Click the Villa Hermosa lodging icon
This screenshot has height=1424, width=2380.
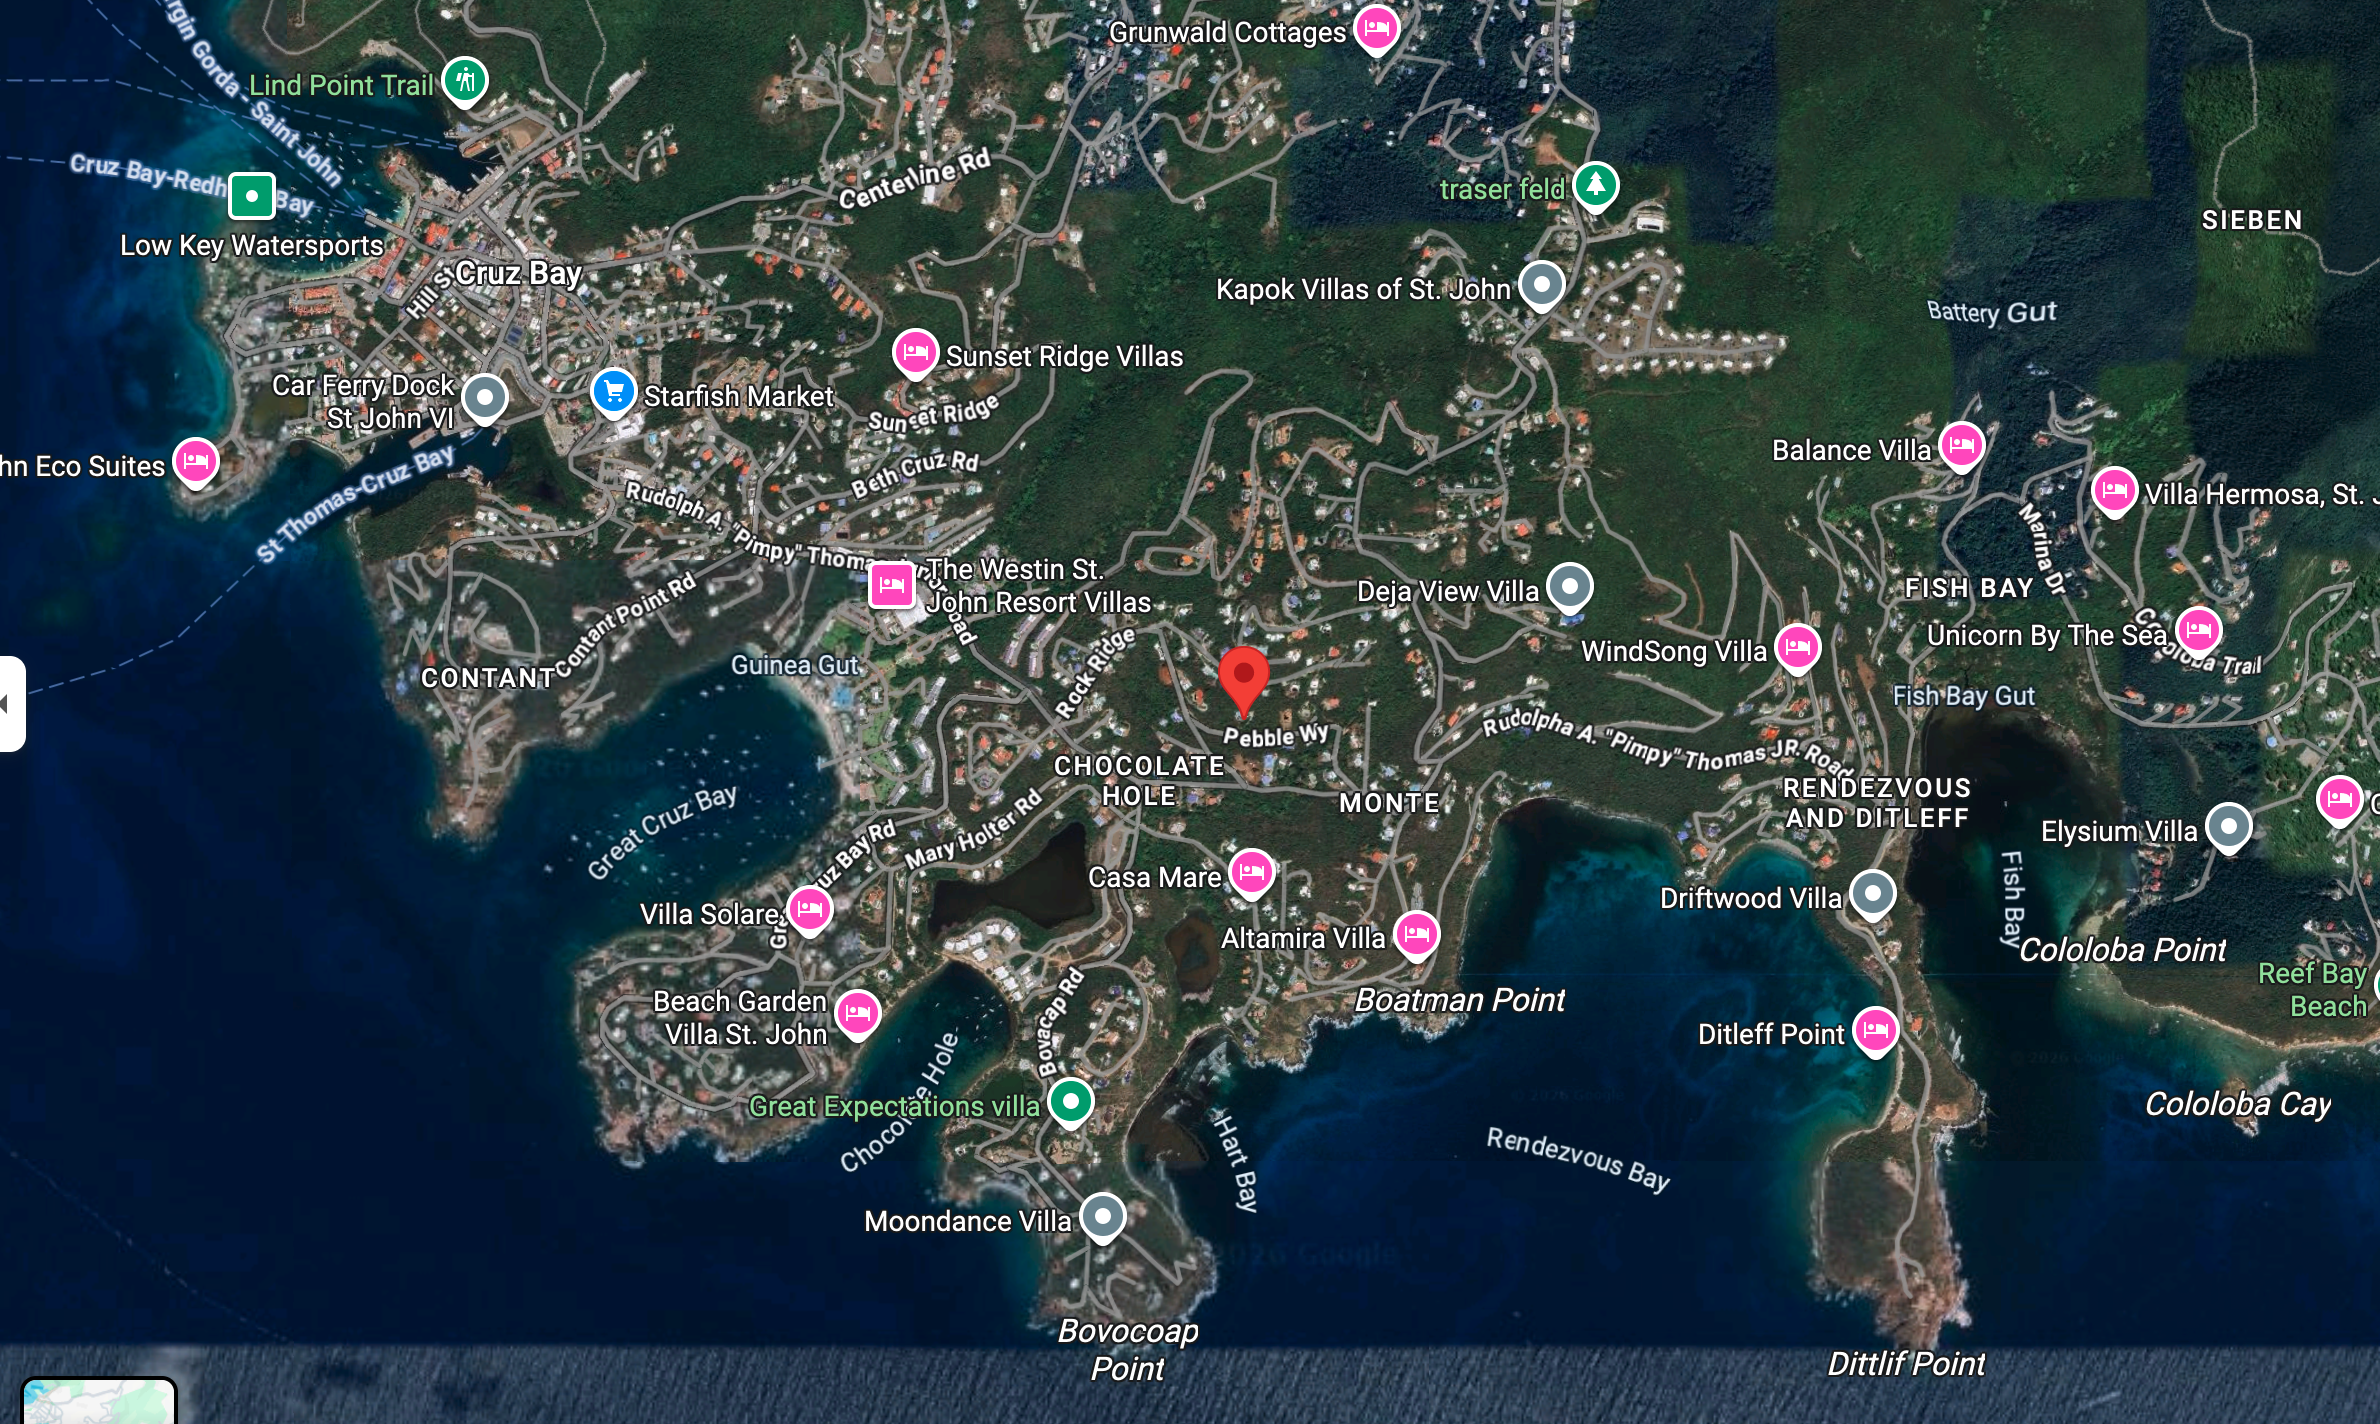(2115, 491)
